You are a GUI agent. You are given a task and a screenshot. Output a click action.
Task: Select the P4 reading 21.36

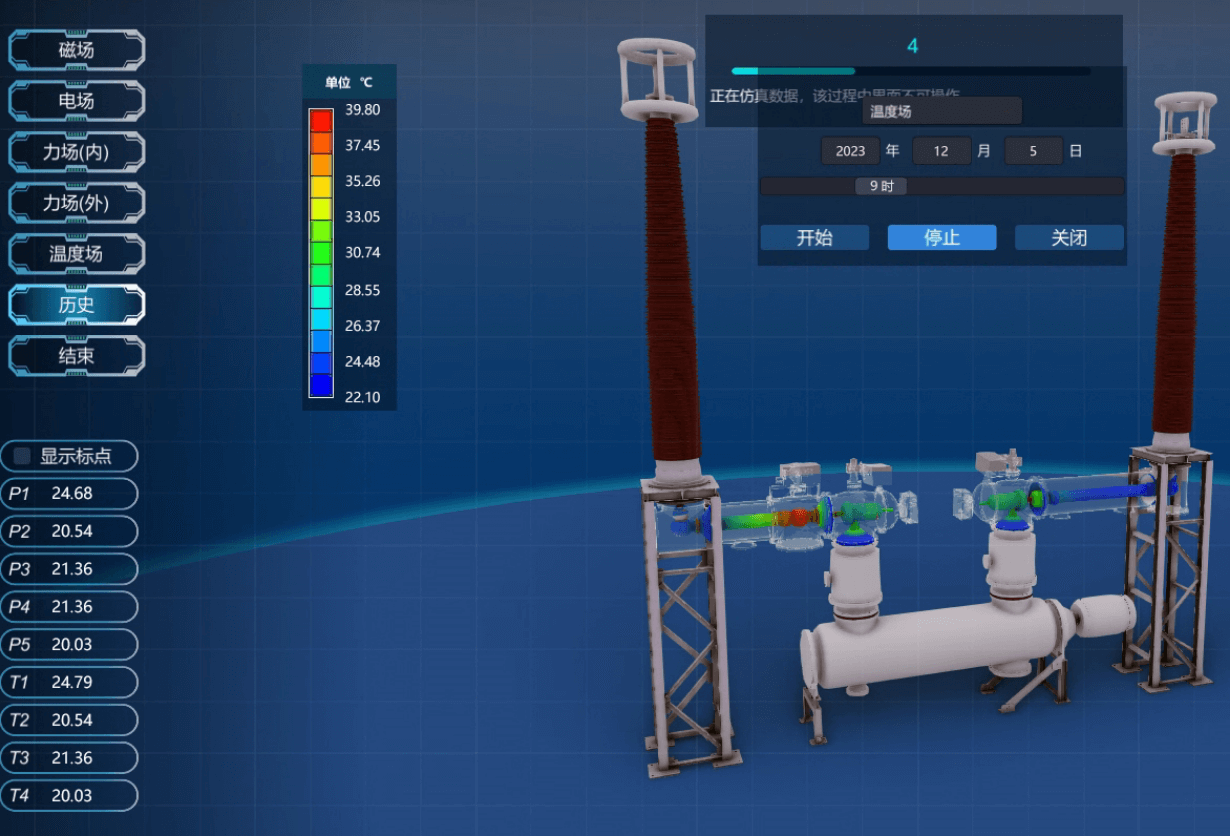[69, 607]
